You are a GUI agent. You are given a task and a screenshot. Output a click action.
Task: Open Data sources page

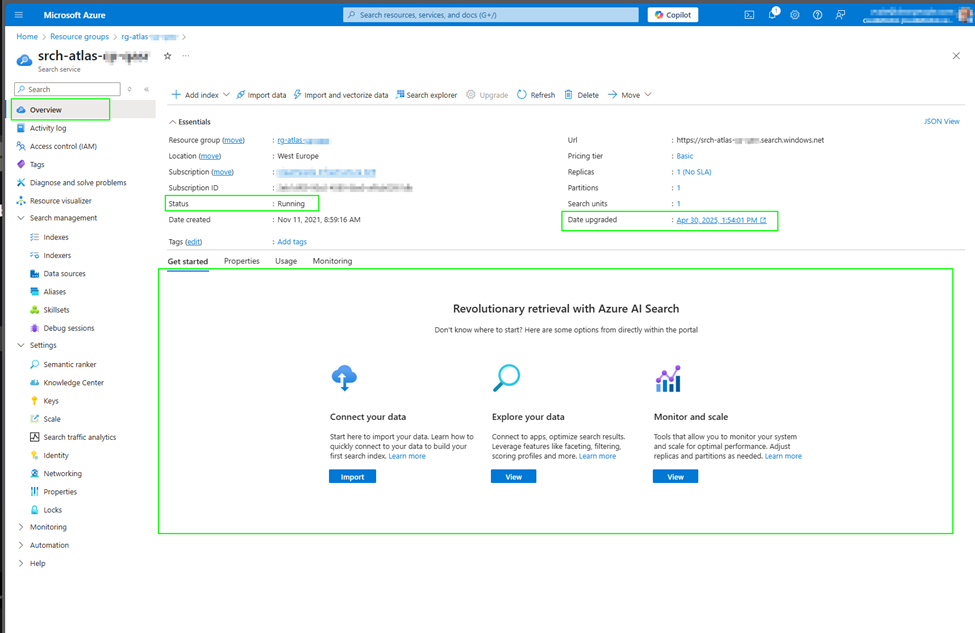[x=64, y=274]
